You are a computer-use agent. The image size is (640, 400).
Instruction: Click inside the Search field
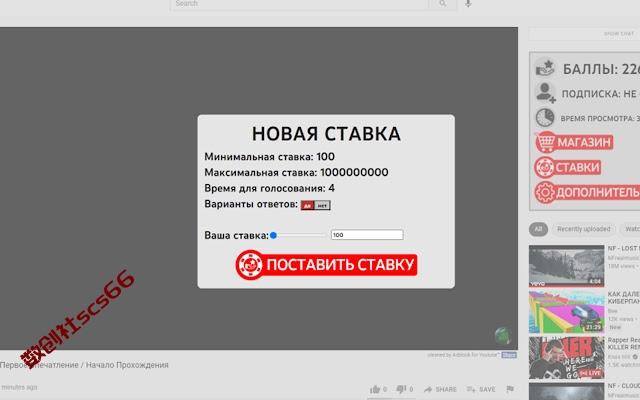point(299,4)
